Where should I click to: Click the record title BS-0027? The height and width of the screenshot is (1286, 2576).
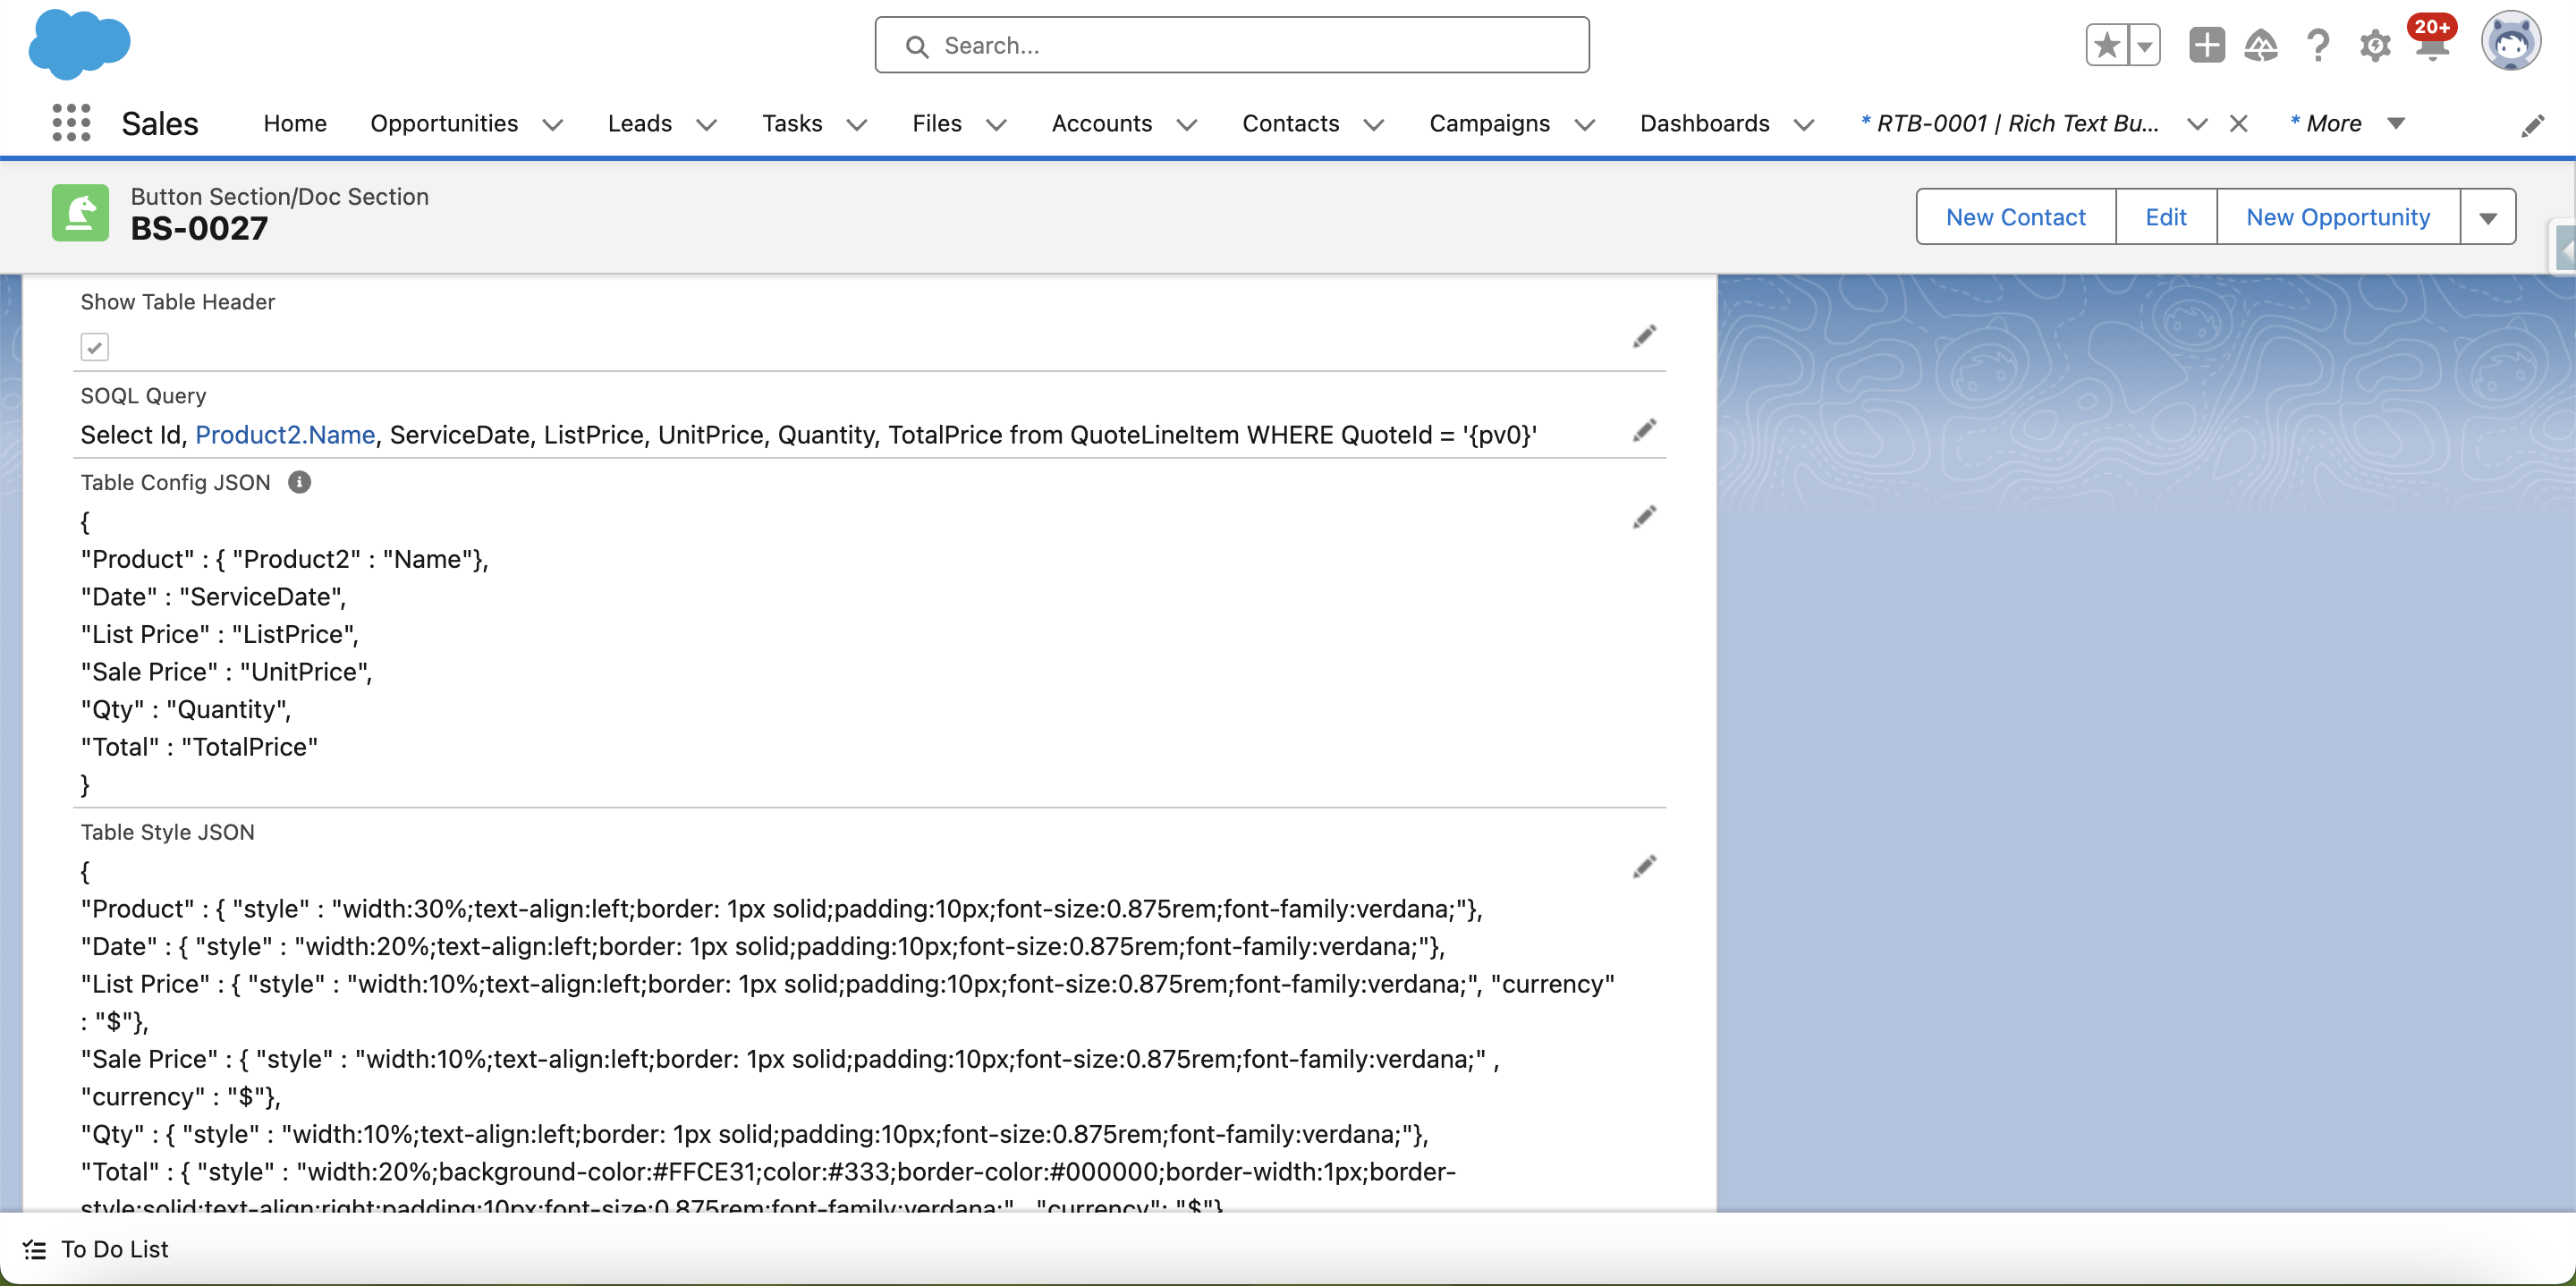(x=199, y=229)
